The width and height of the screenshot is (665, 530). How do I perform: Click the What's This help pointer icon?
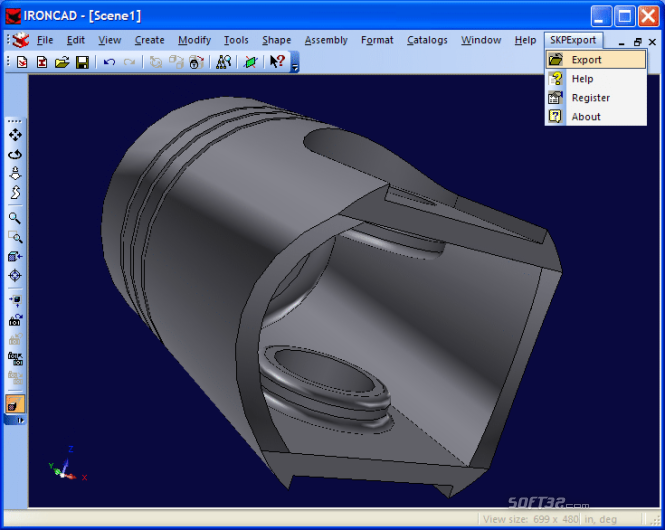click(x=277, y=62)
